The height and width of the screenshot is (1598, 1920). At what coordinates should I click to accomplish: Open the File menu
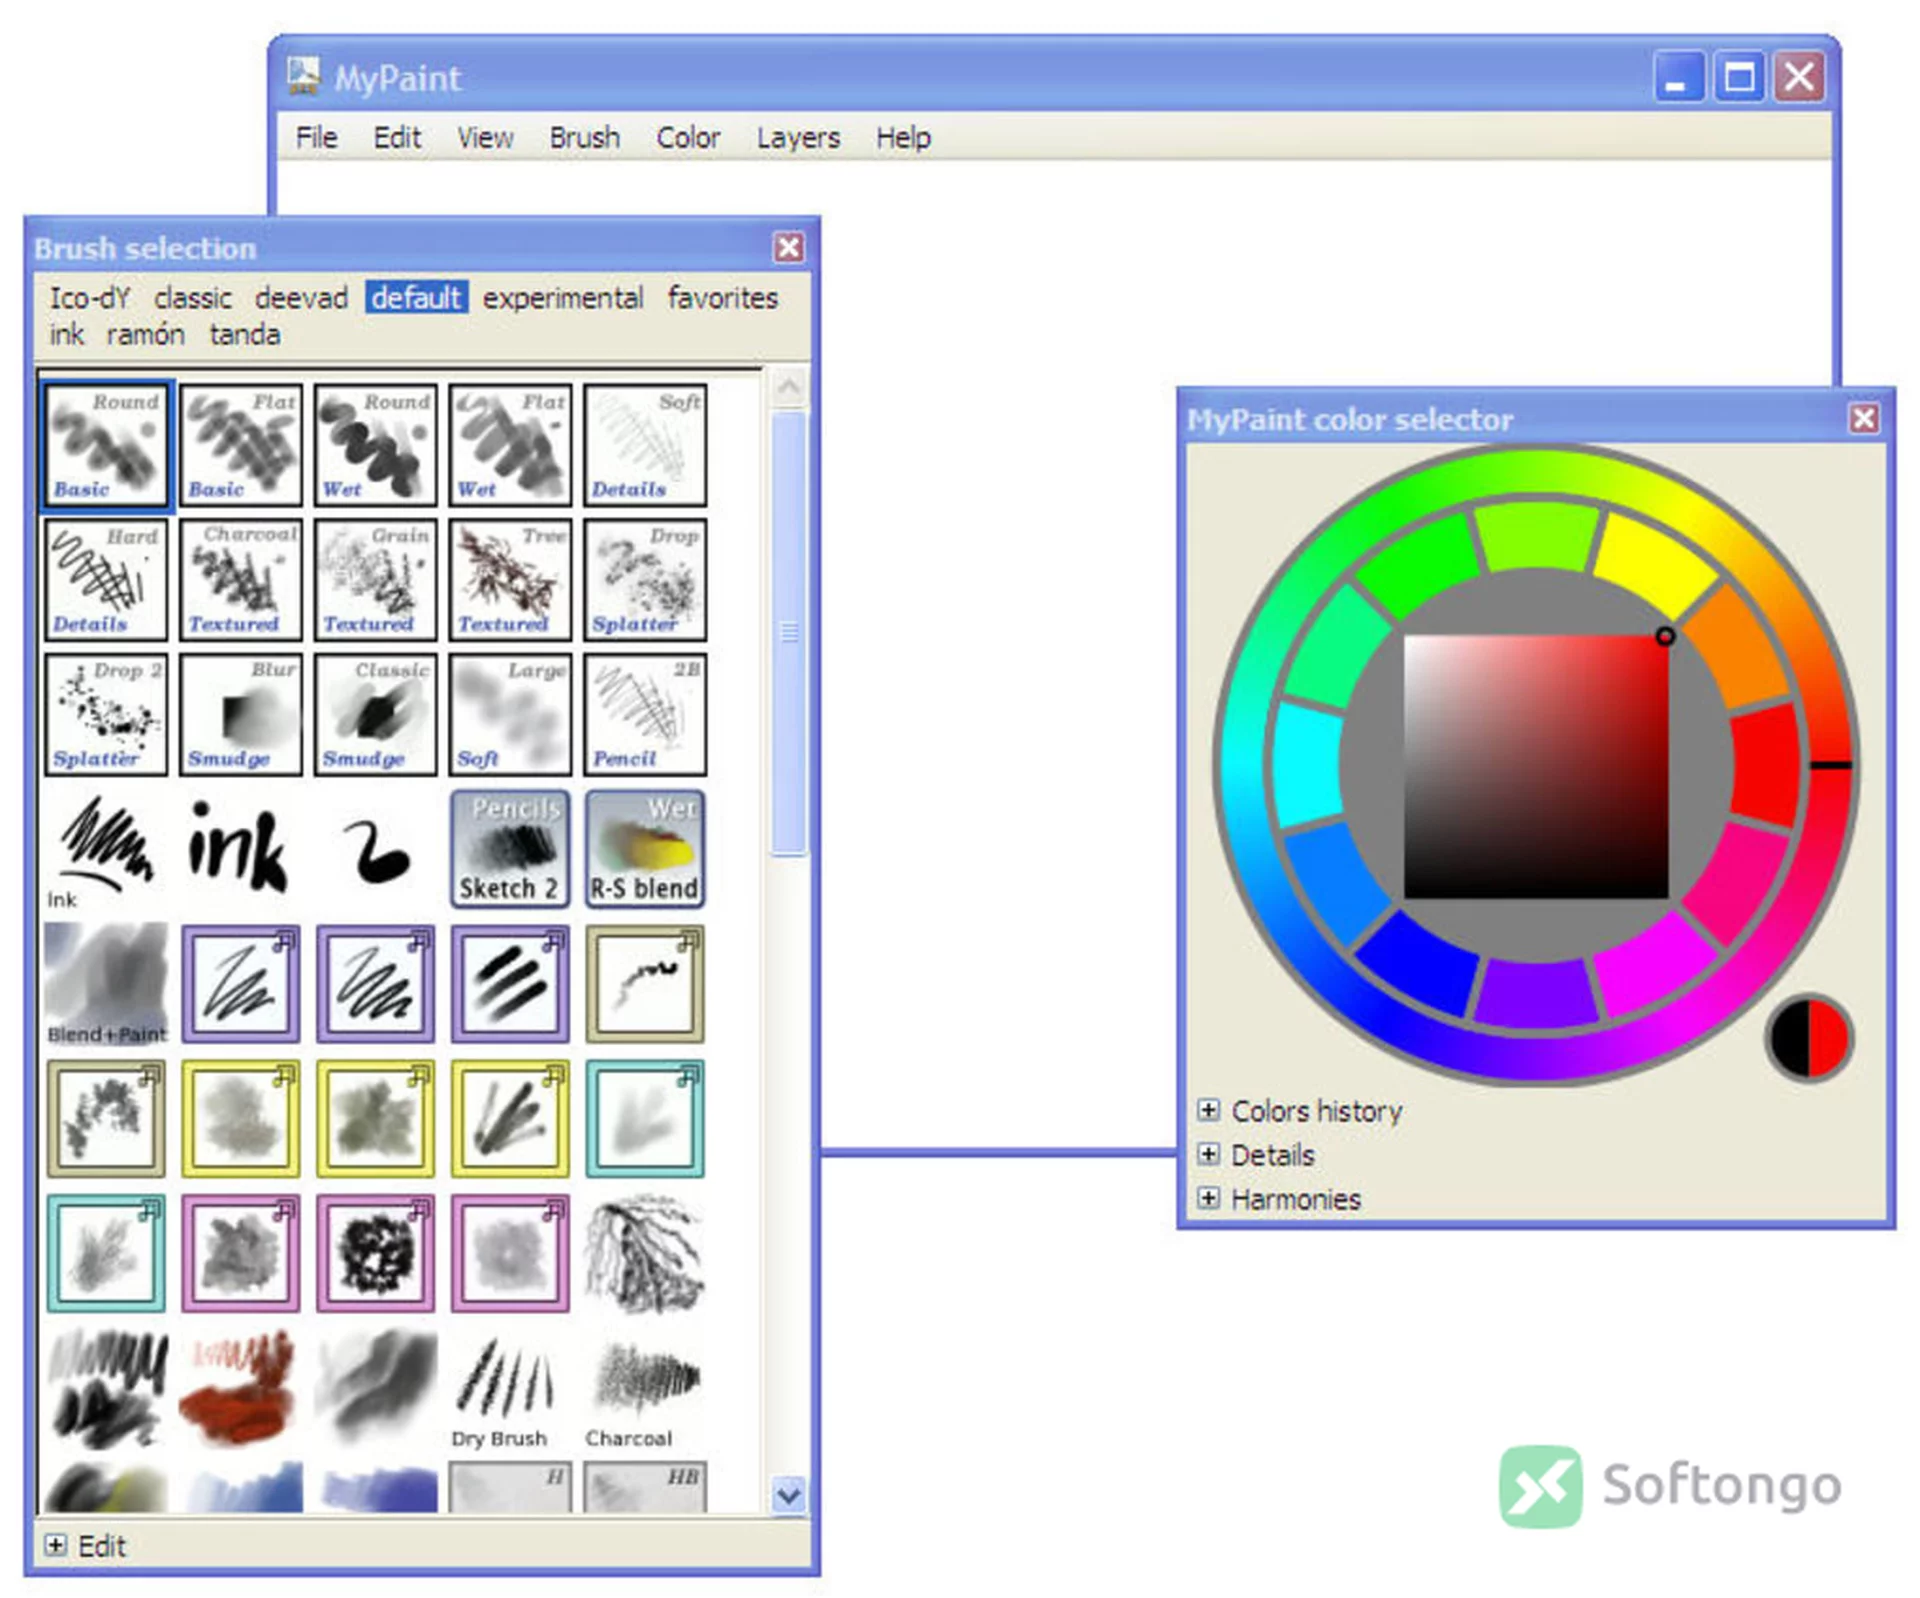(316, 137)
